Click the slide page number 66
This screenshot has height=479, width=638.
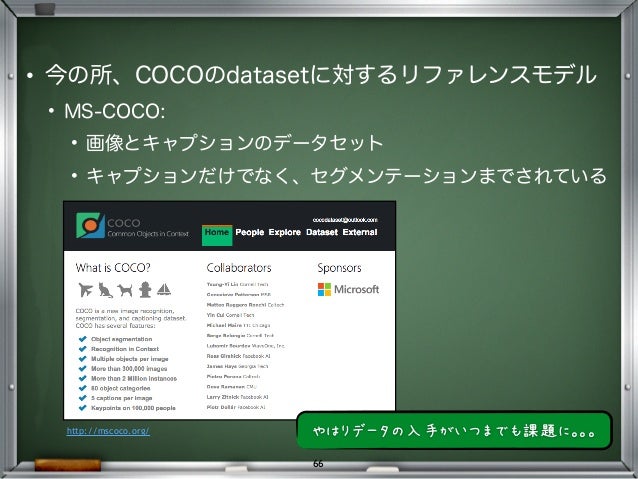(x=318, y=463)
